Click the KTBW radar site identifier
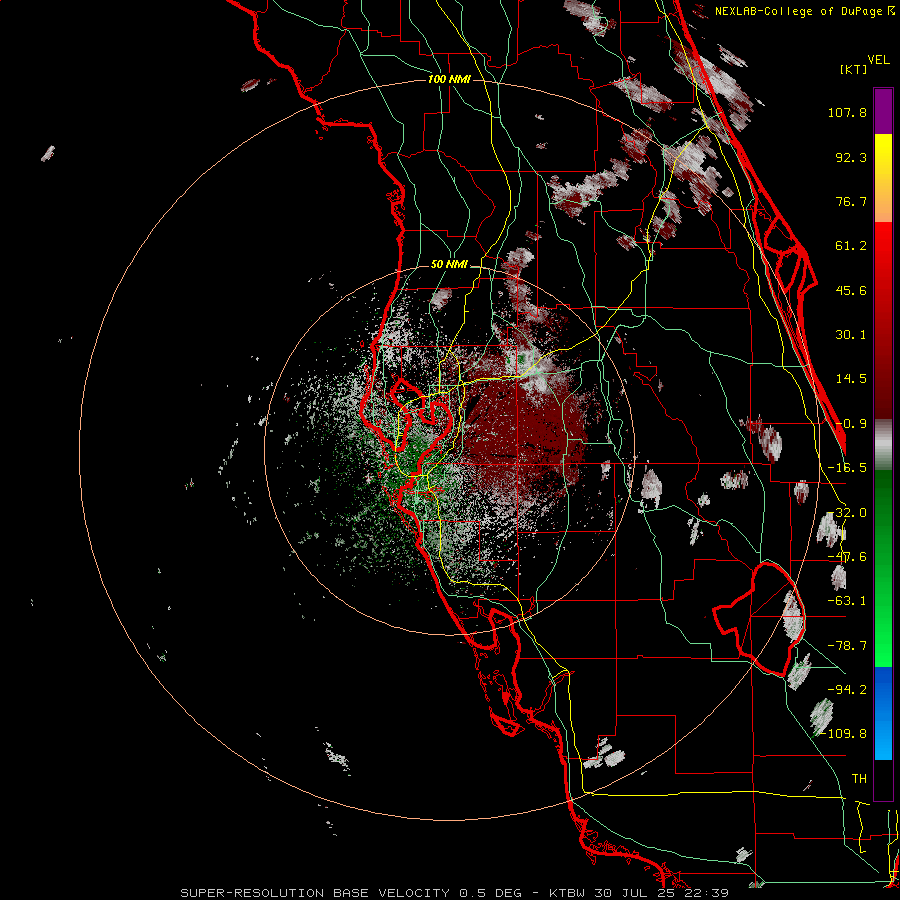Screen dimensions: 900x900 pyautogui.click(x=568, y=893)
